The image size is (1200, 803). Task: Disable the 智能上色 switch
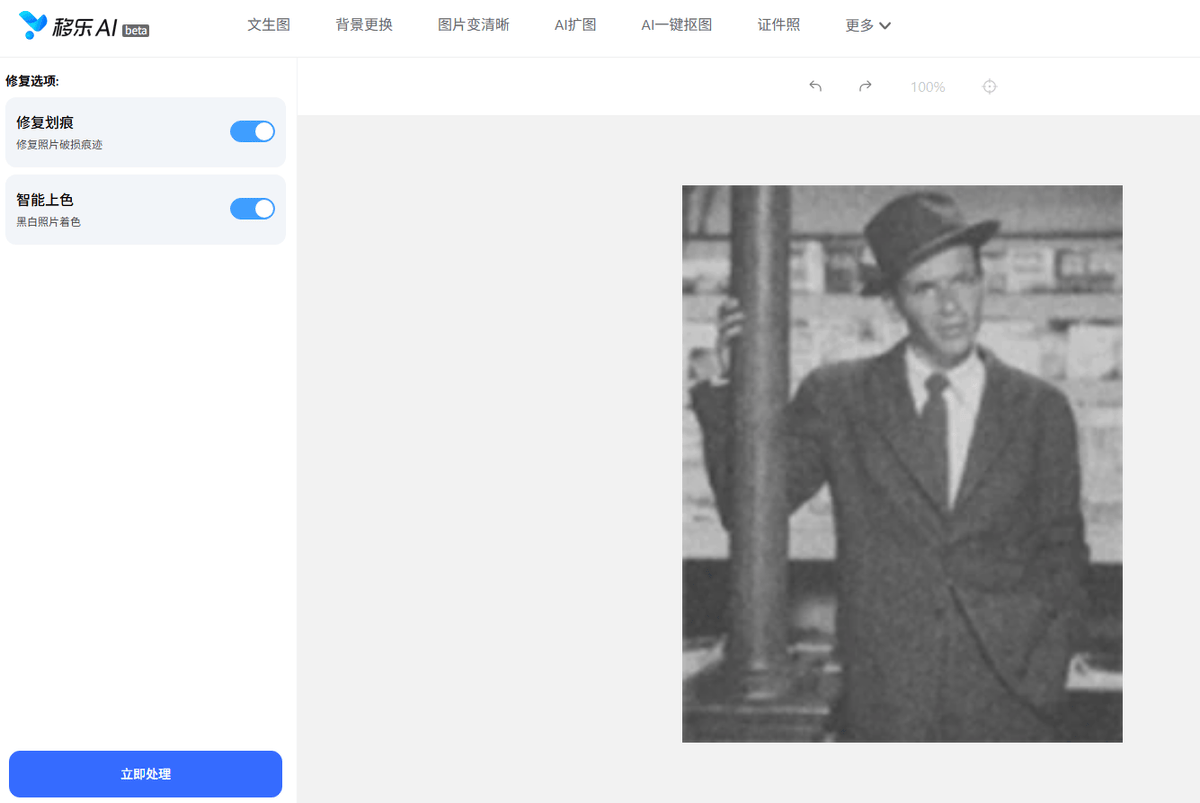[252, 208]
